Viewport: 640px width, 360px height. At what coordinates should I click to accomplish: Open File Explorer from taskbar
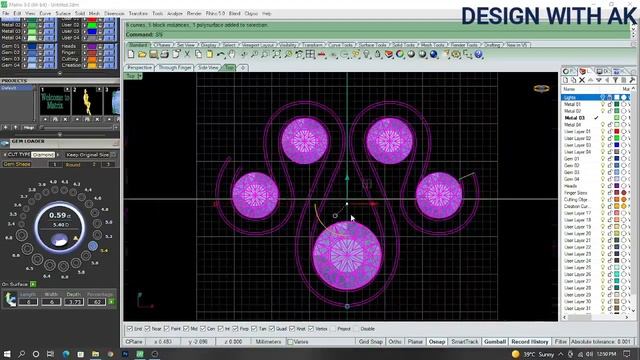(96, 354)
